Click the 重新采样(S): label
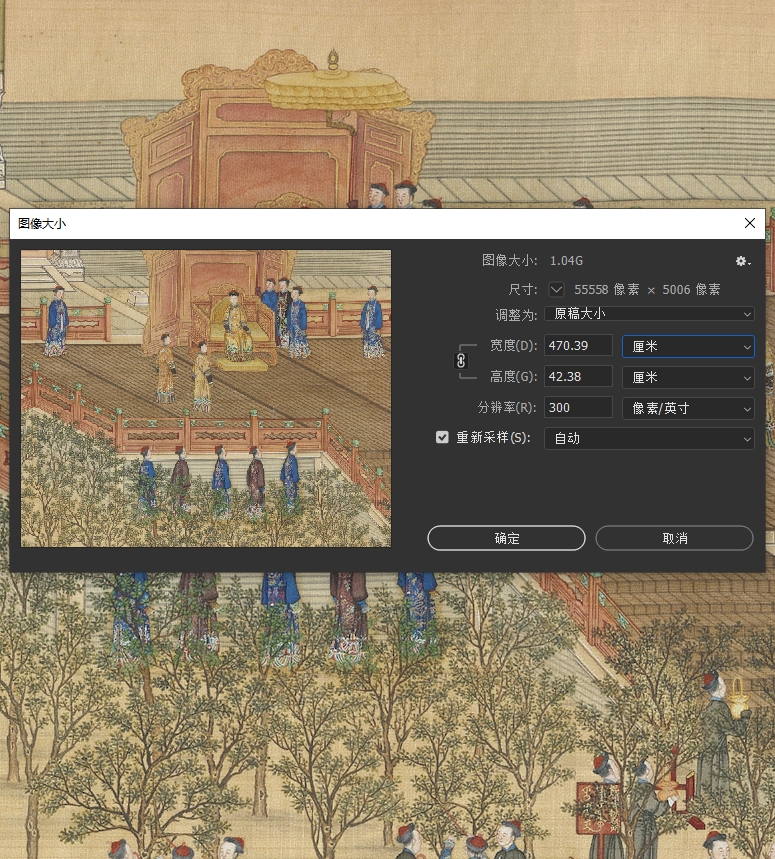775x859 pixels. pyautogui.click(x=493, y=437)
